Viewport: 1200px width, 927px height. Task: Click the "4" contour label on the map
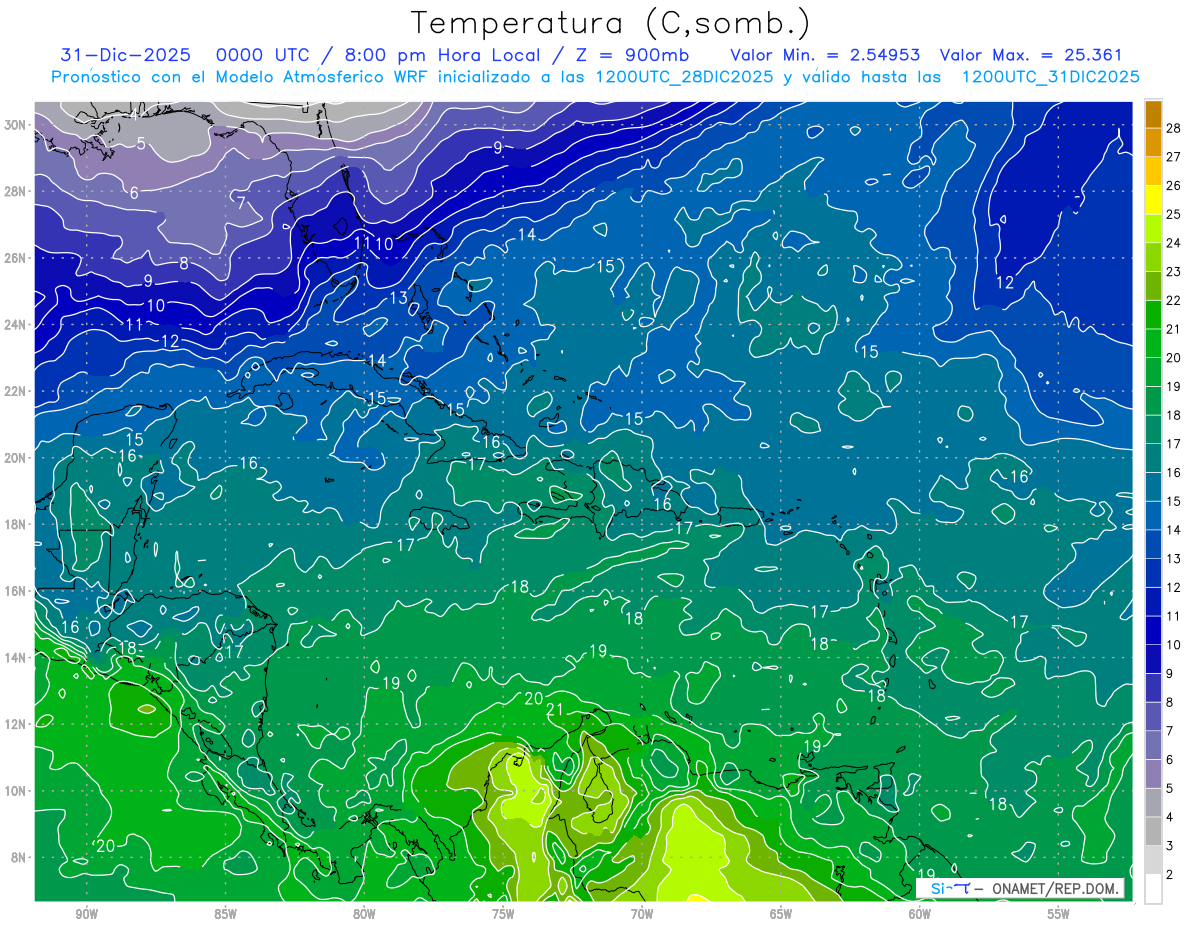tap(134, 116)
